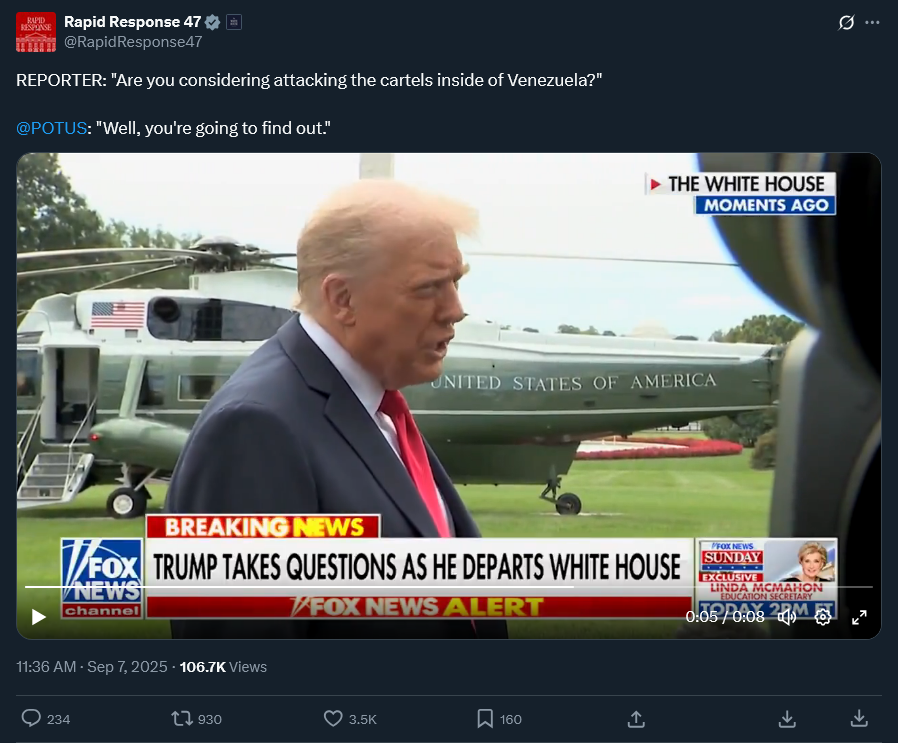The width and height of the screenshot is (898, 743).
Task: Click the blue verified checkmark badge
Action: pos(213,22)
